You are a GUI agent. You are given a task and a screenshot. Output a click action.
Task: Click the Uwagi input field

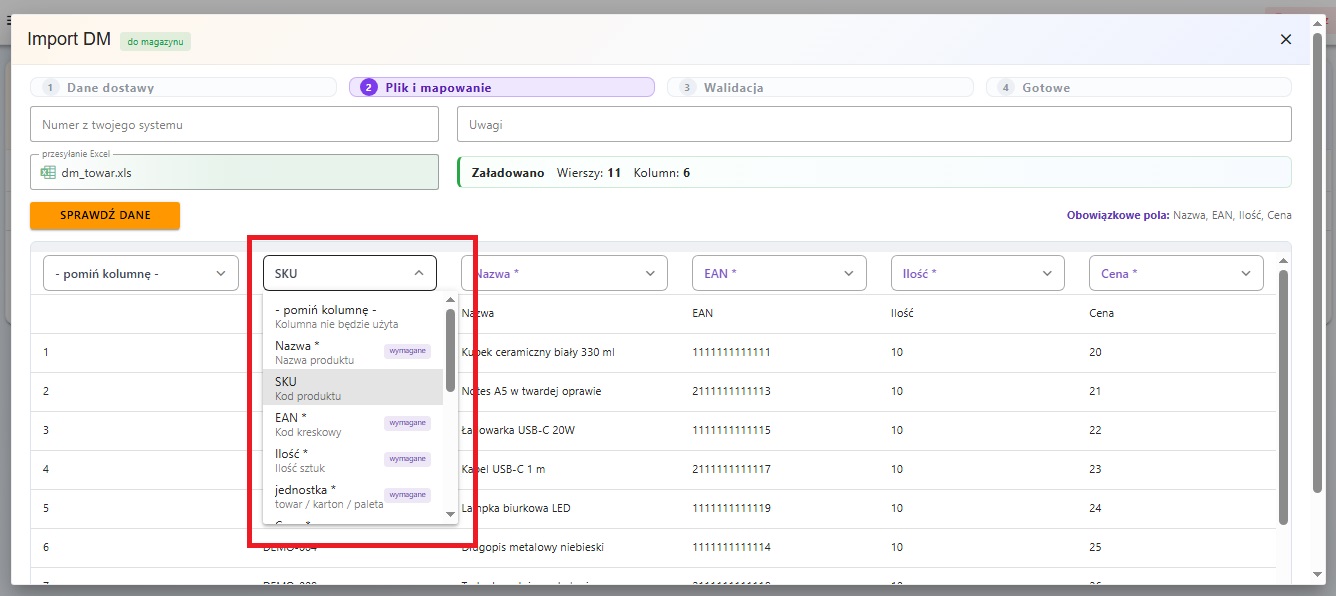(x=874, y=125)
